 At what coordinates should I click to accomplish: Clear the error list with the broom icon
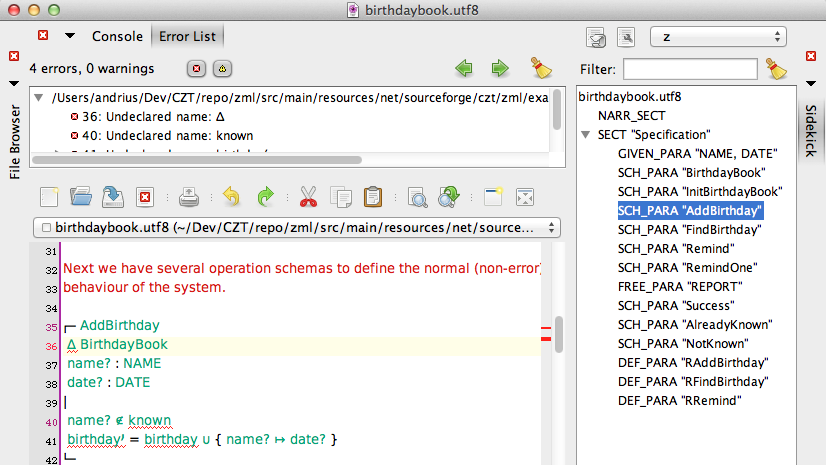pos(541,69)
